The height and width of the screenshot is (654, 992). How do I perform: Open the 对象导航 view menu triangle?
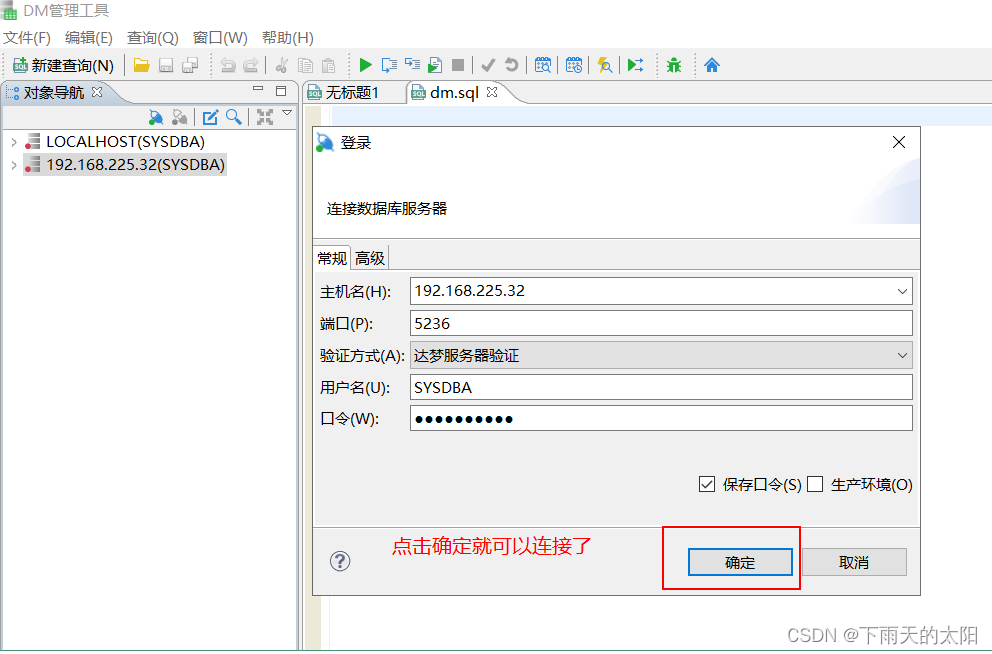point(287,113)
